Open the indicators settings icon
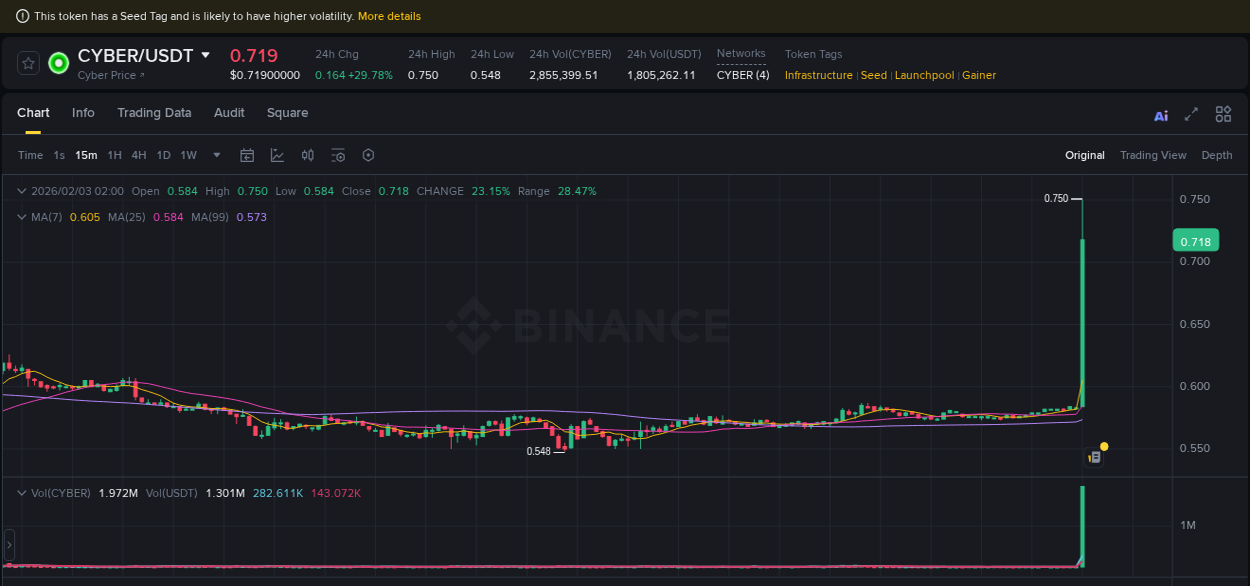The image size is (1250, 586). point(337,155)
